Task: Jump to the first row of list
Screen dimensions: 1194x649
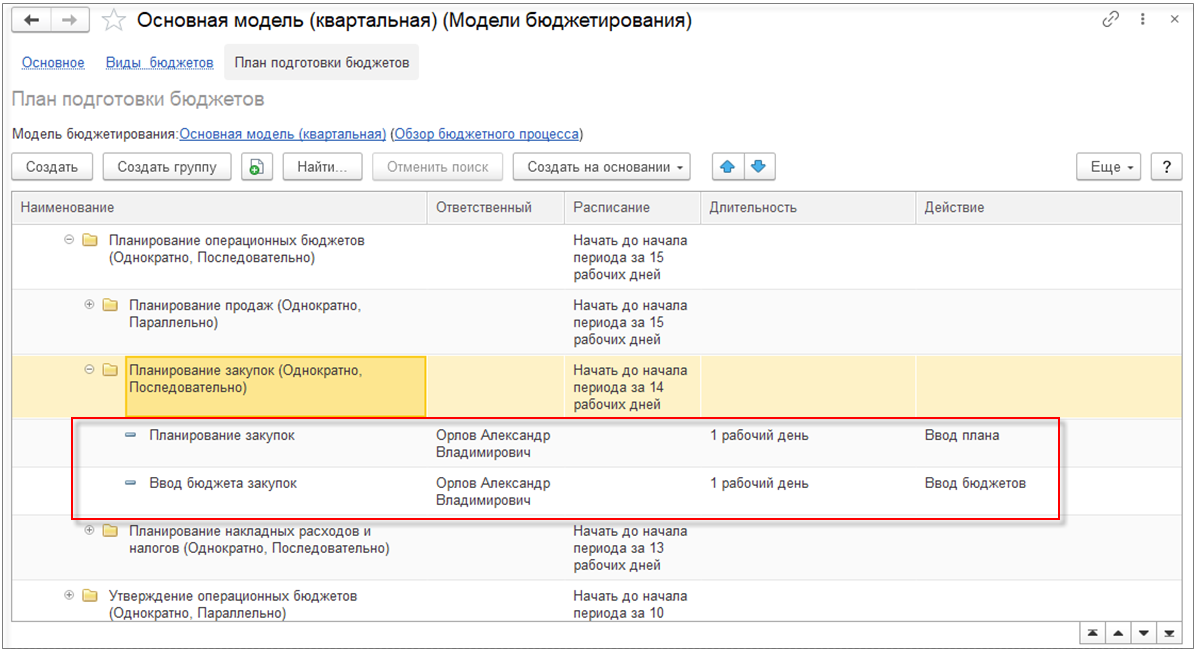Action: [1094, 633]
